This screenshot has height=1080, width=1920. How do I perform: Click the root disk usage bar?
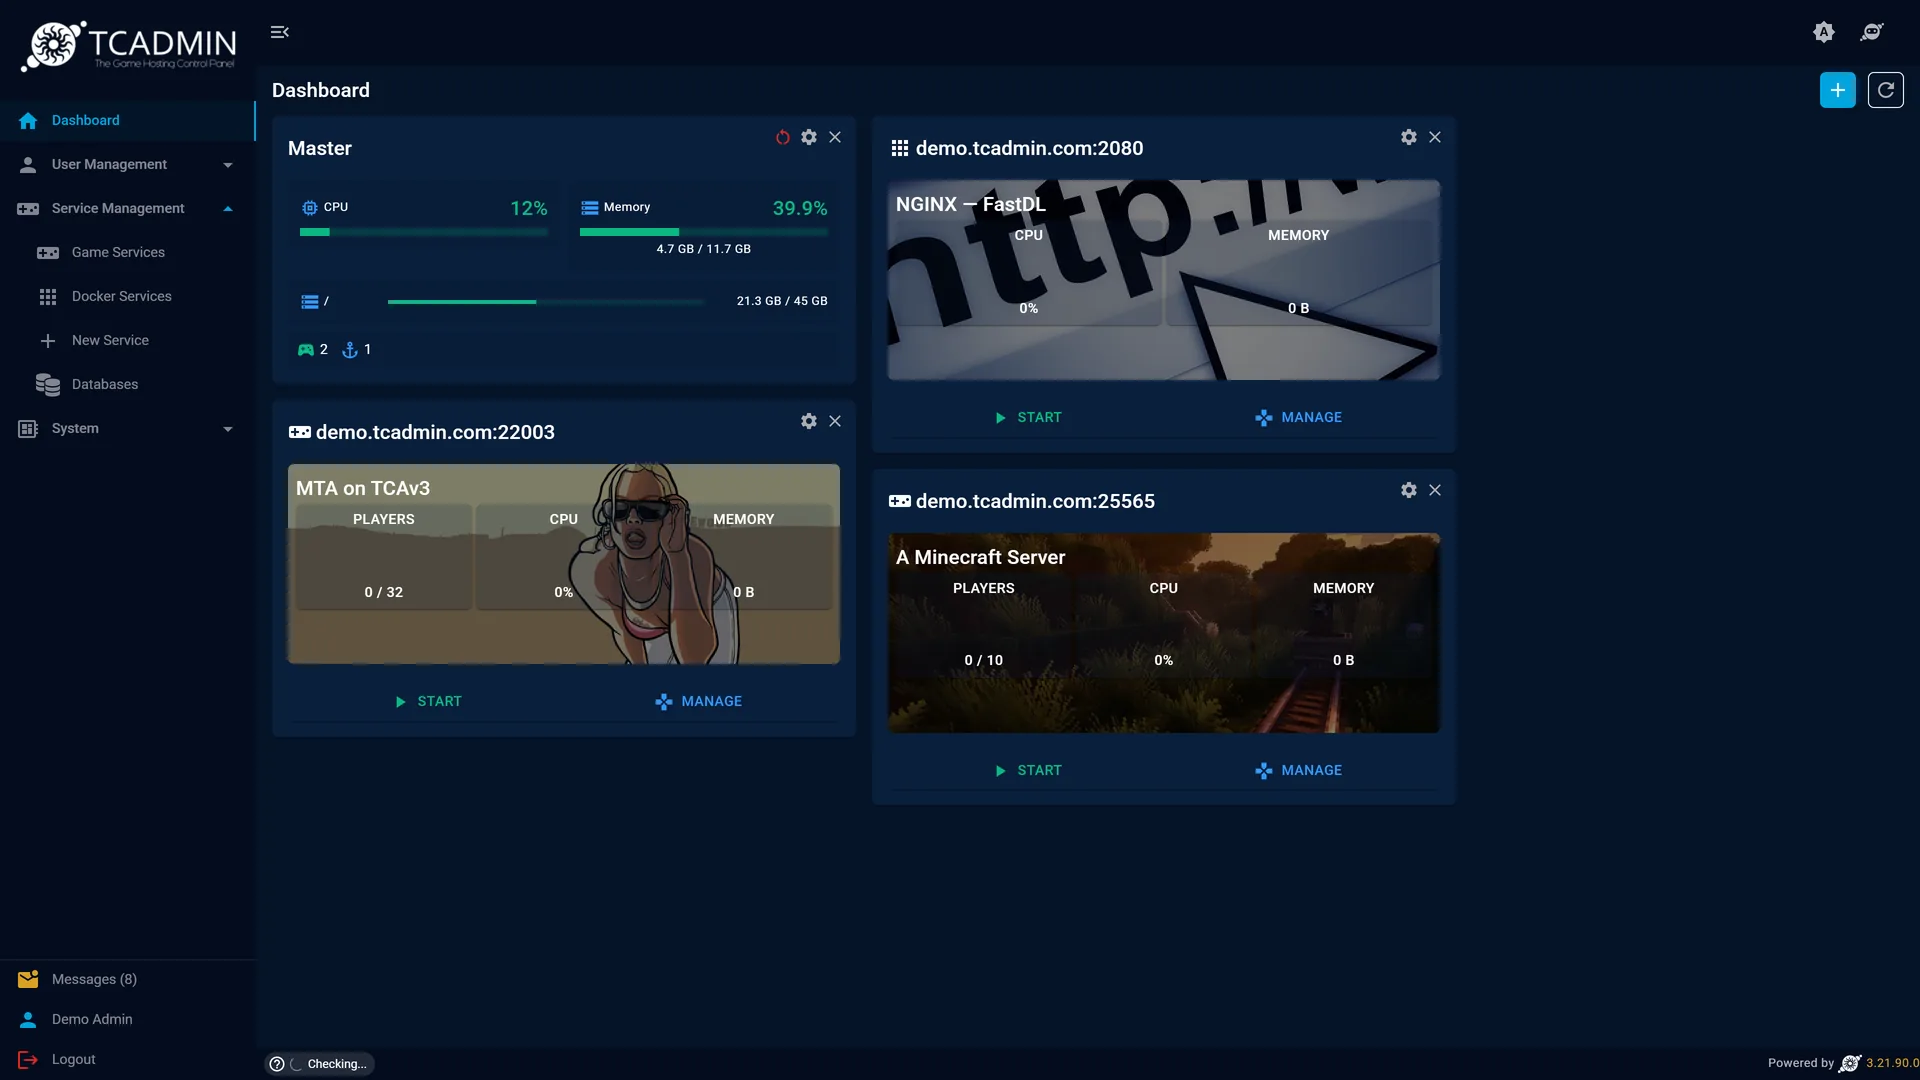[546, 301]
